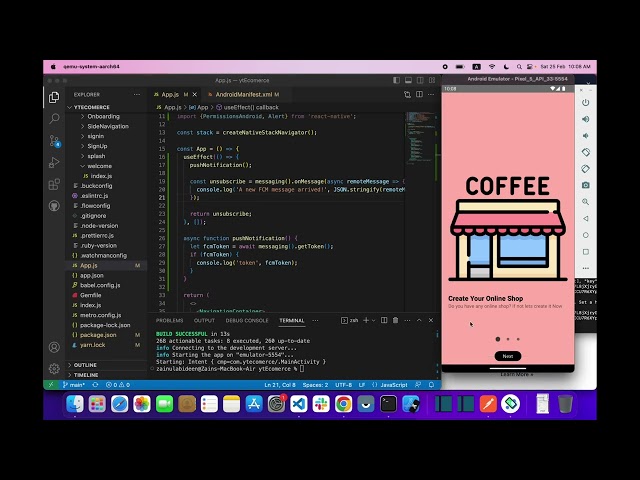Click the Ln 21, Col 8 indicator
This screenshot has height=480, width=640.
(280, 384)
